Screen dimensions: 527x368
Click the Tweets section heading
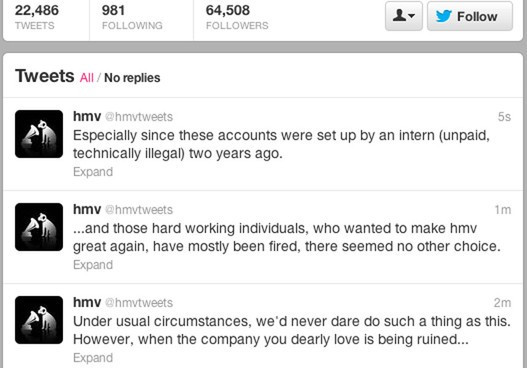(45, 76)
